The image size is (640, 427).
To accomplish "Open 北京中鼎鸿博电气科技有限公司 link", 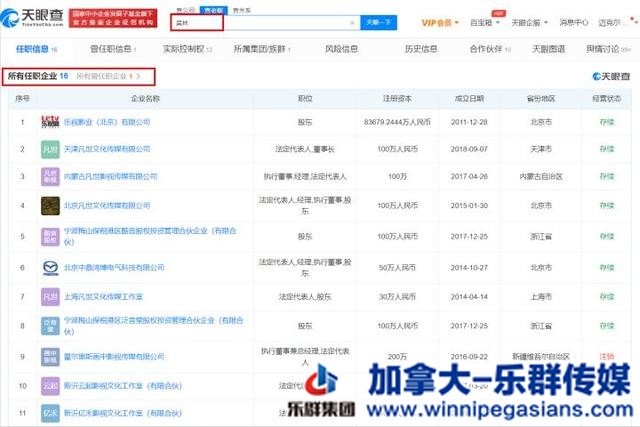I will click(x=114, y=267).
